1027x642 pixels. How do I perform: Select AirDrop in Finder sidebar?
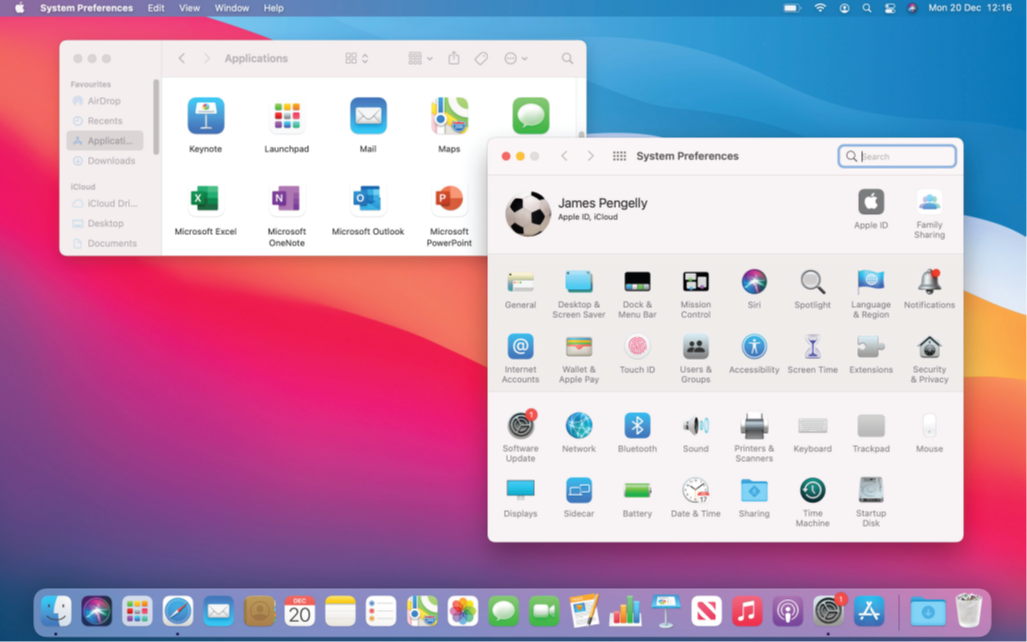(105, 101)
